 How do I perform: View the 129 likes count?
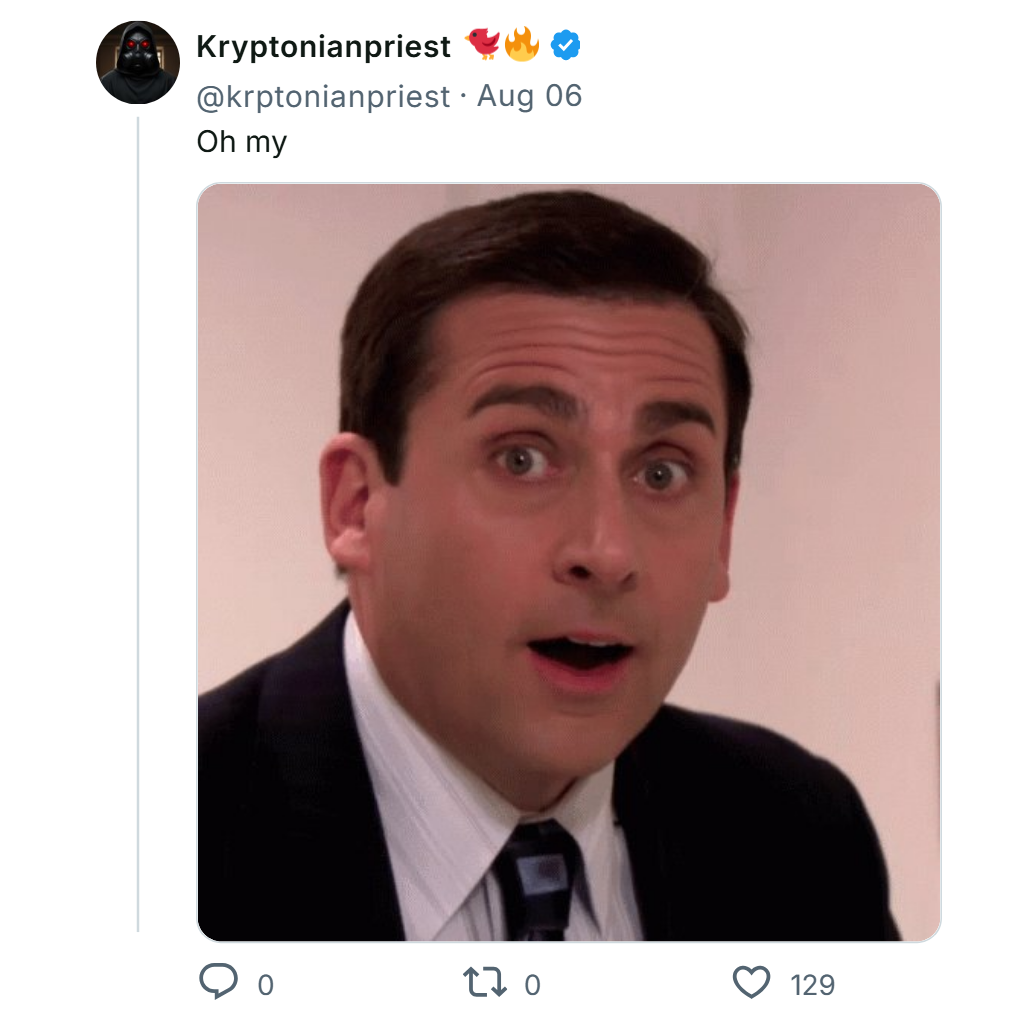click(x=812, y=985)
